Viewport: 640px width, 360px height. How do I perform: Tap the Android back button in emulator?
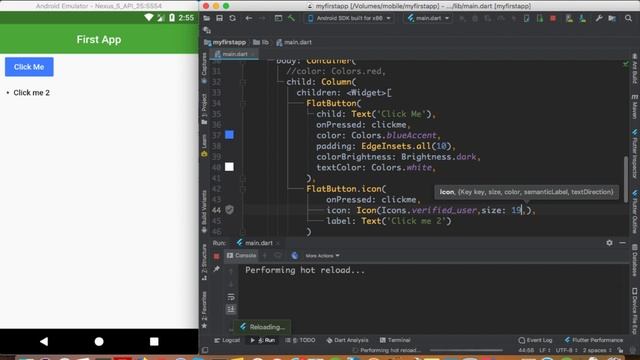[x=44, y=341]
